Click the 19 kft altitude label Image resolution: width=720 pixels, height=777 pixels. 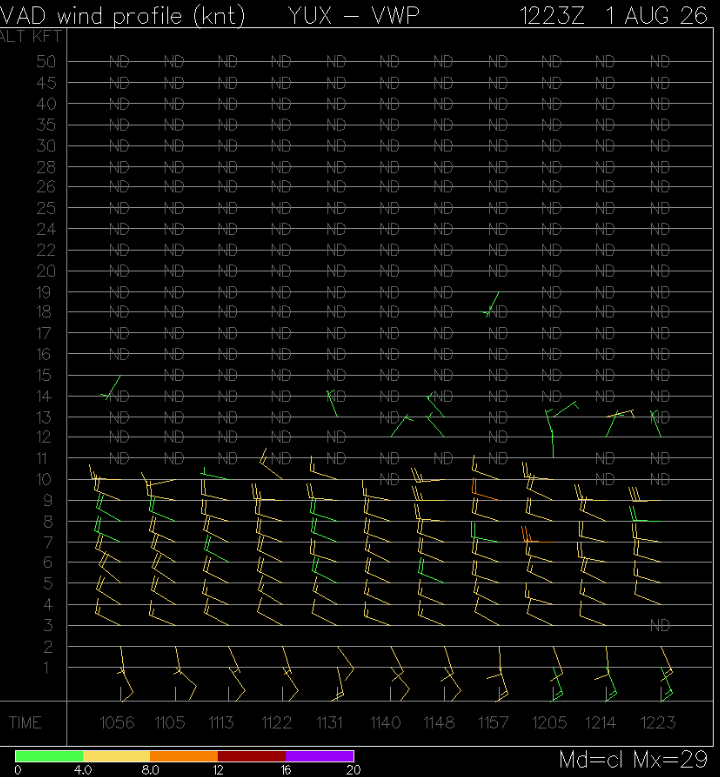44,292
